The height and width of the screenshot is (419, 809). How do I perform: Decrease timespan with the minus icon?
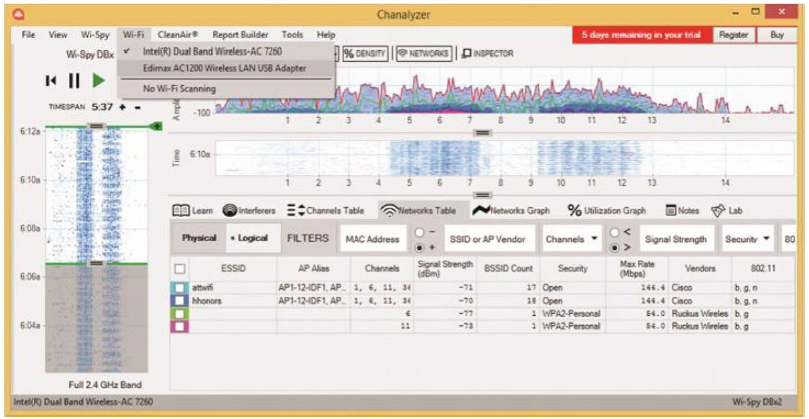tap(137, 107)
